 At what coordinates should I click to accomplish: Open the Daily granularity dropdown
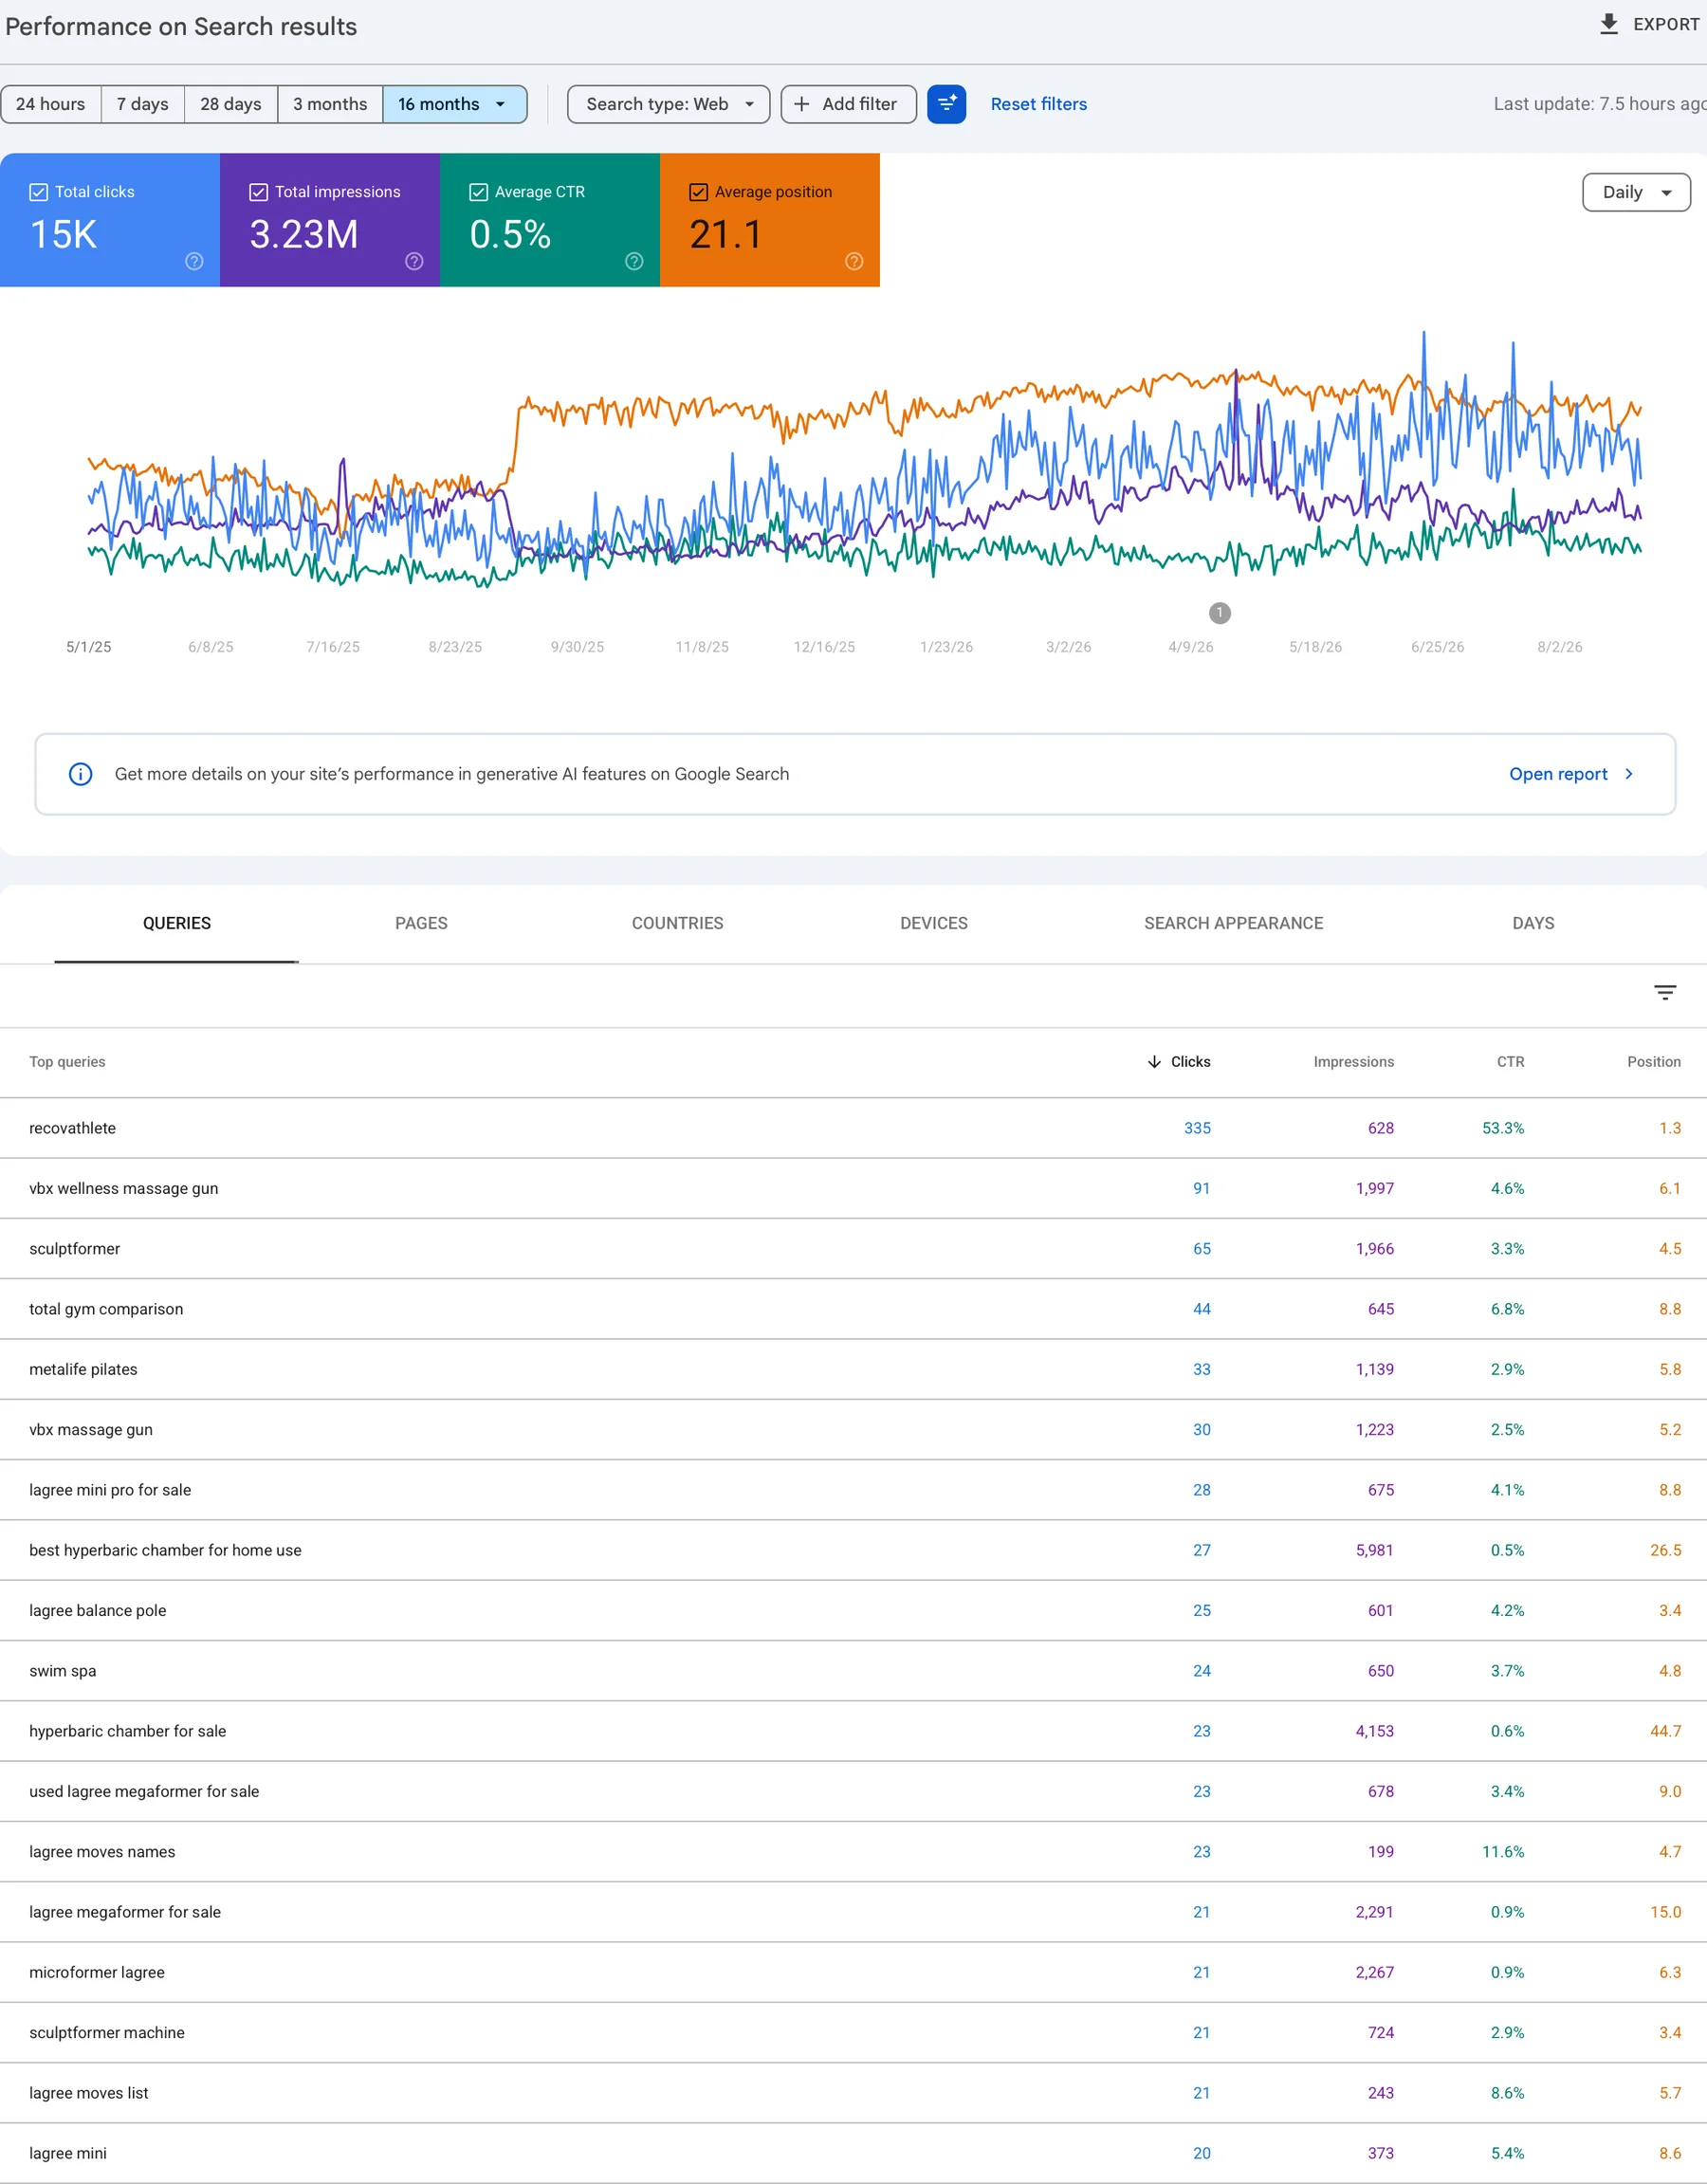(x=1636, y=192)
